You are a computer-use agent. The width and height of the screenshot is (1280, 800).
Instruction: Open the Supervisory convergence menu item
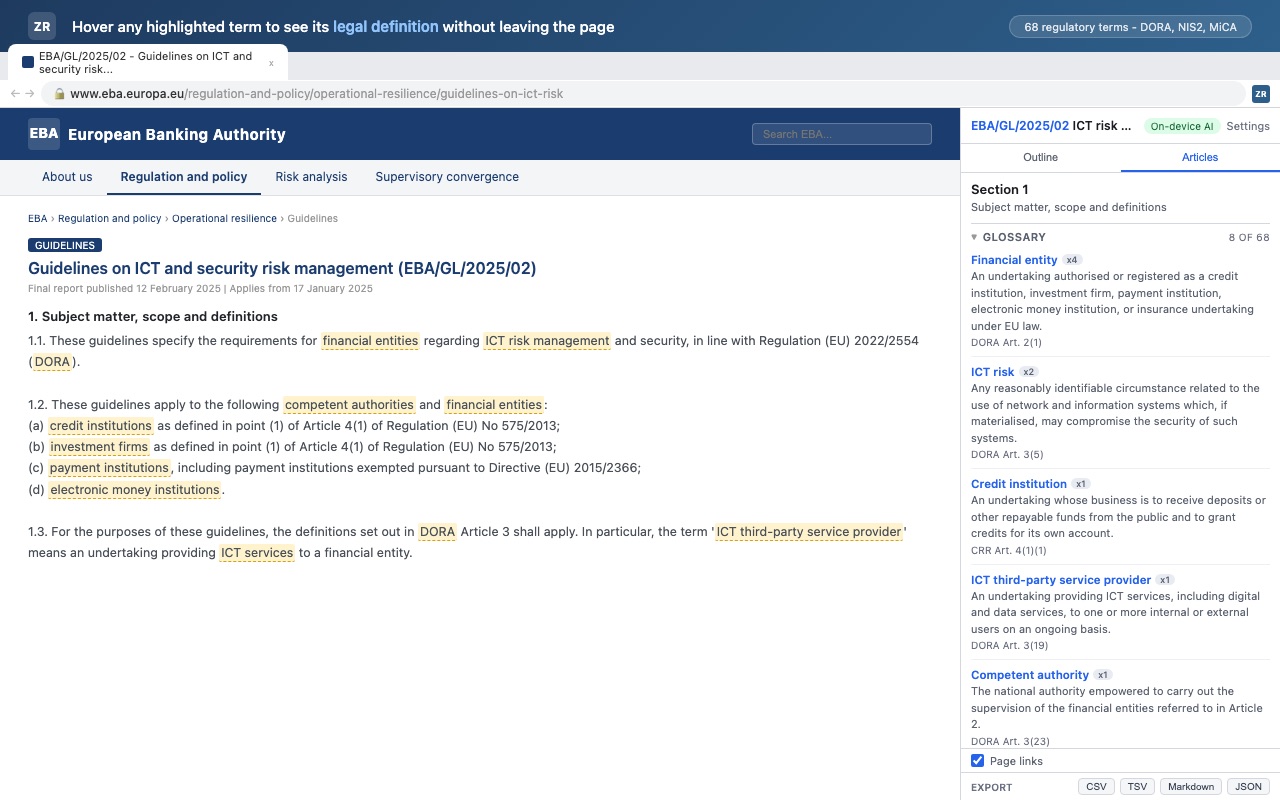pyautogui.click(x=447, y=177)
